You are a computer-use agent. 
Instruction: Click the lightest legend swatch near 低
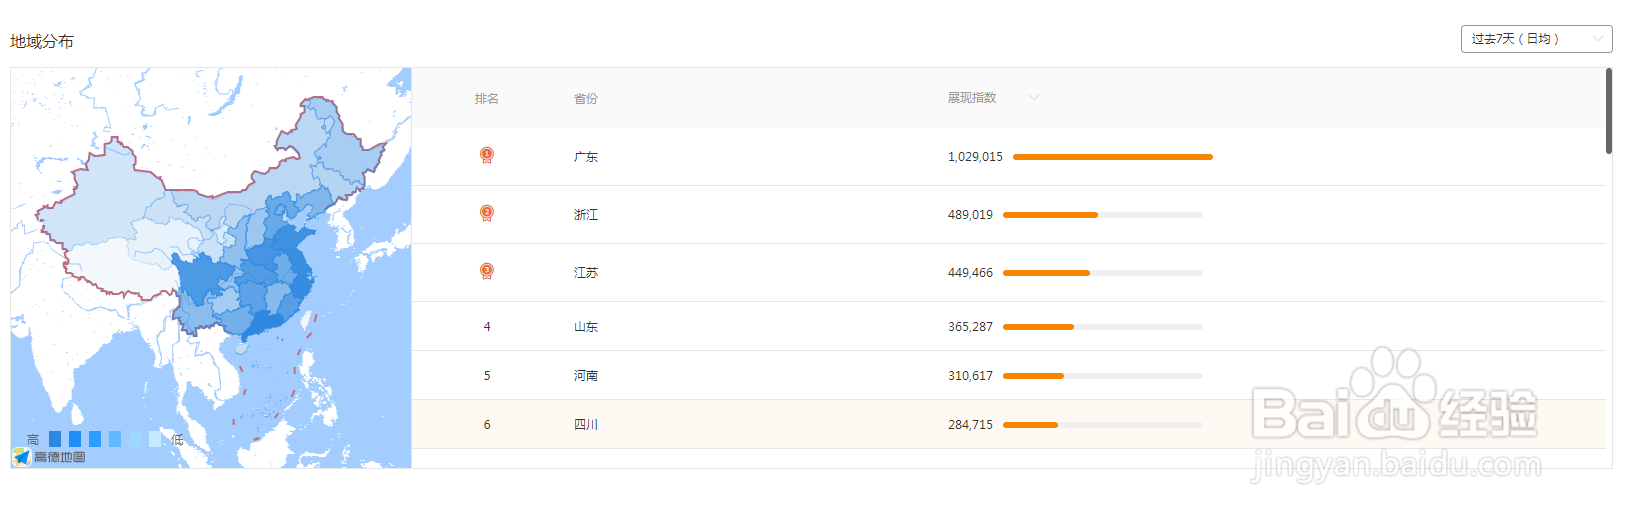pos(155,439)
